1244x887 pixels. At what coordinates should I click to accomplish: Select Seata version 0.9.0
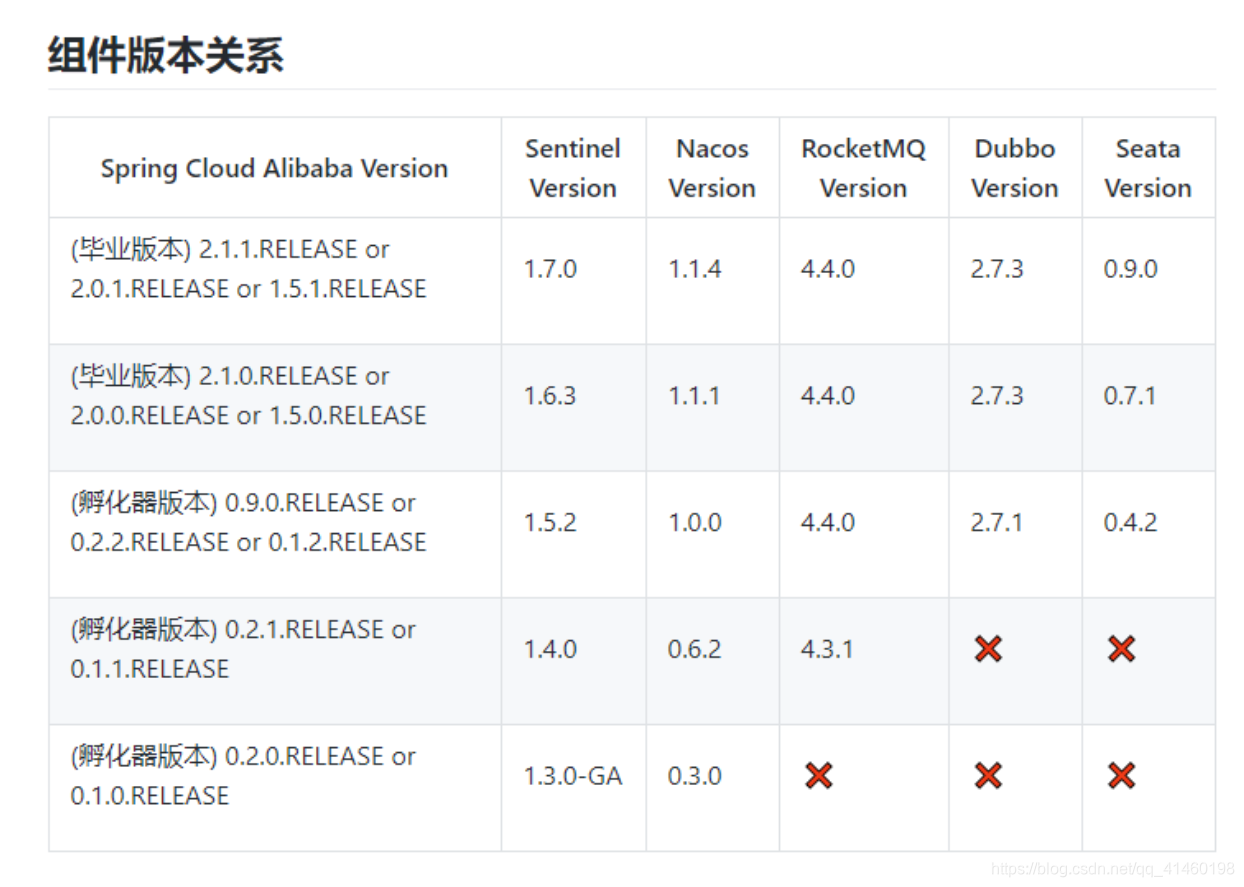(x=1131, y=269)
